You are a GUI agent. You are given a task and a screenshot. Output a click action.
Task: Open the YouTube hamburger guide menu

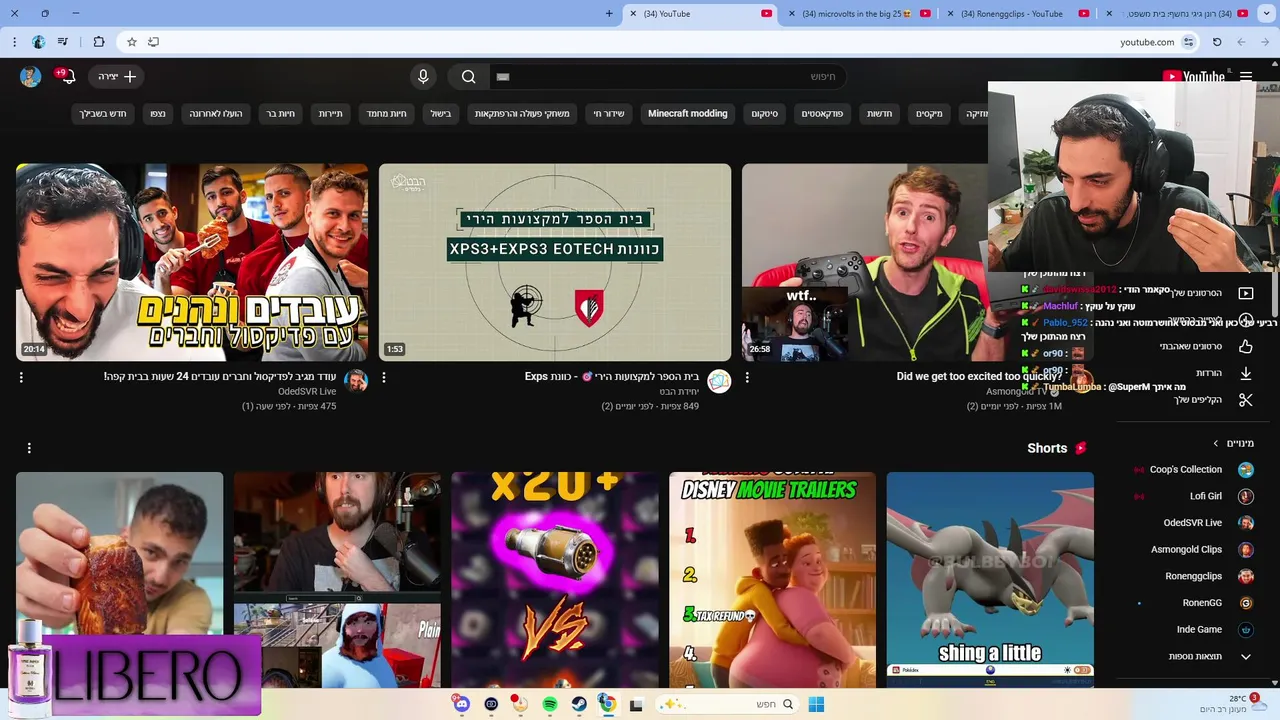[x=1246, y=76]
